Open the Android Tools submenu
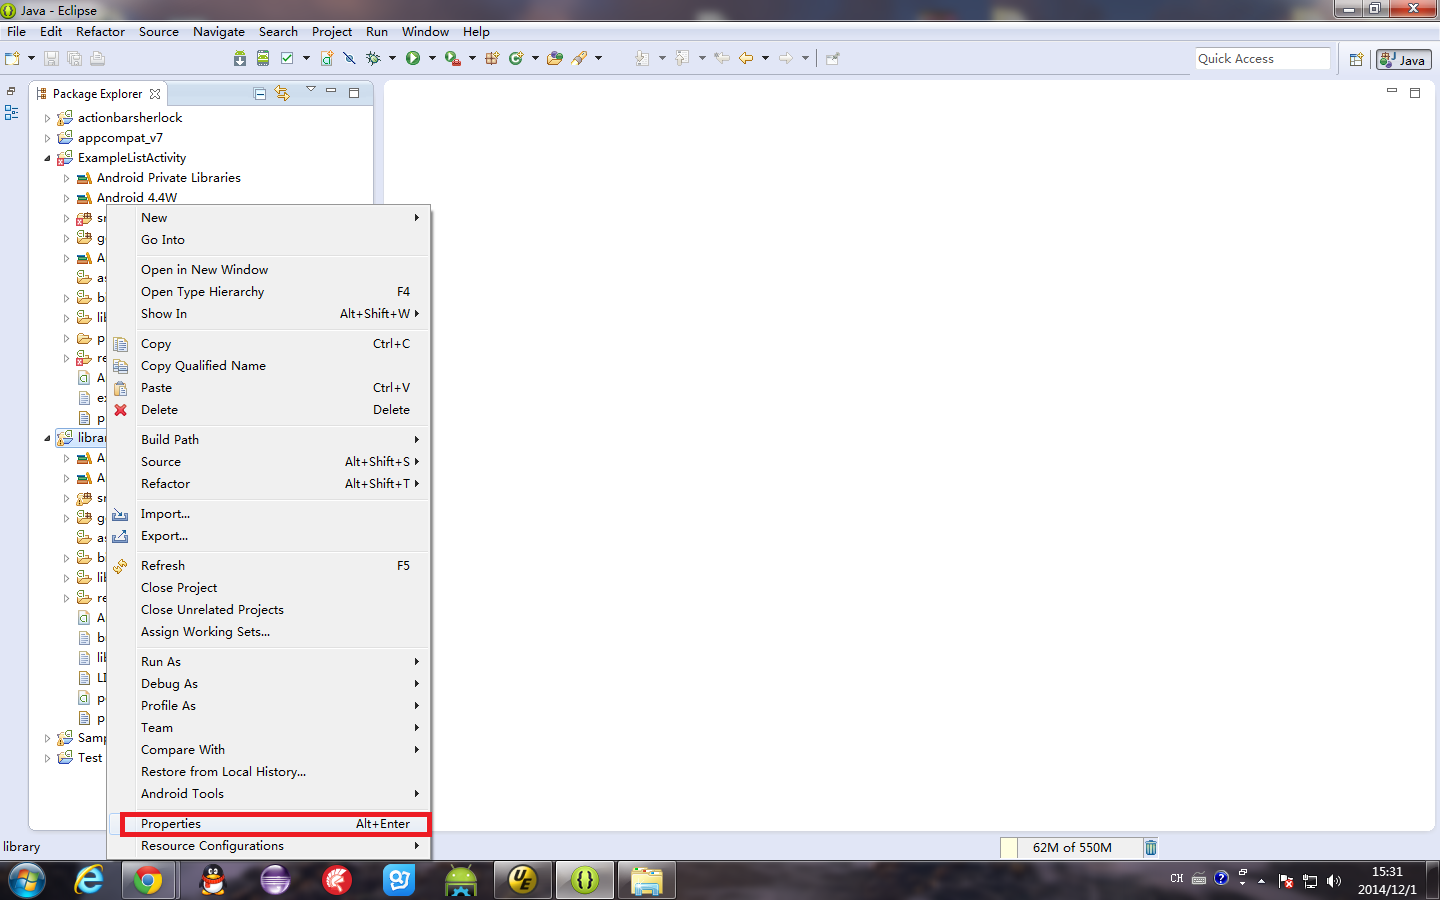 coord(270,794)
